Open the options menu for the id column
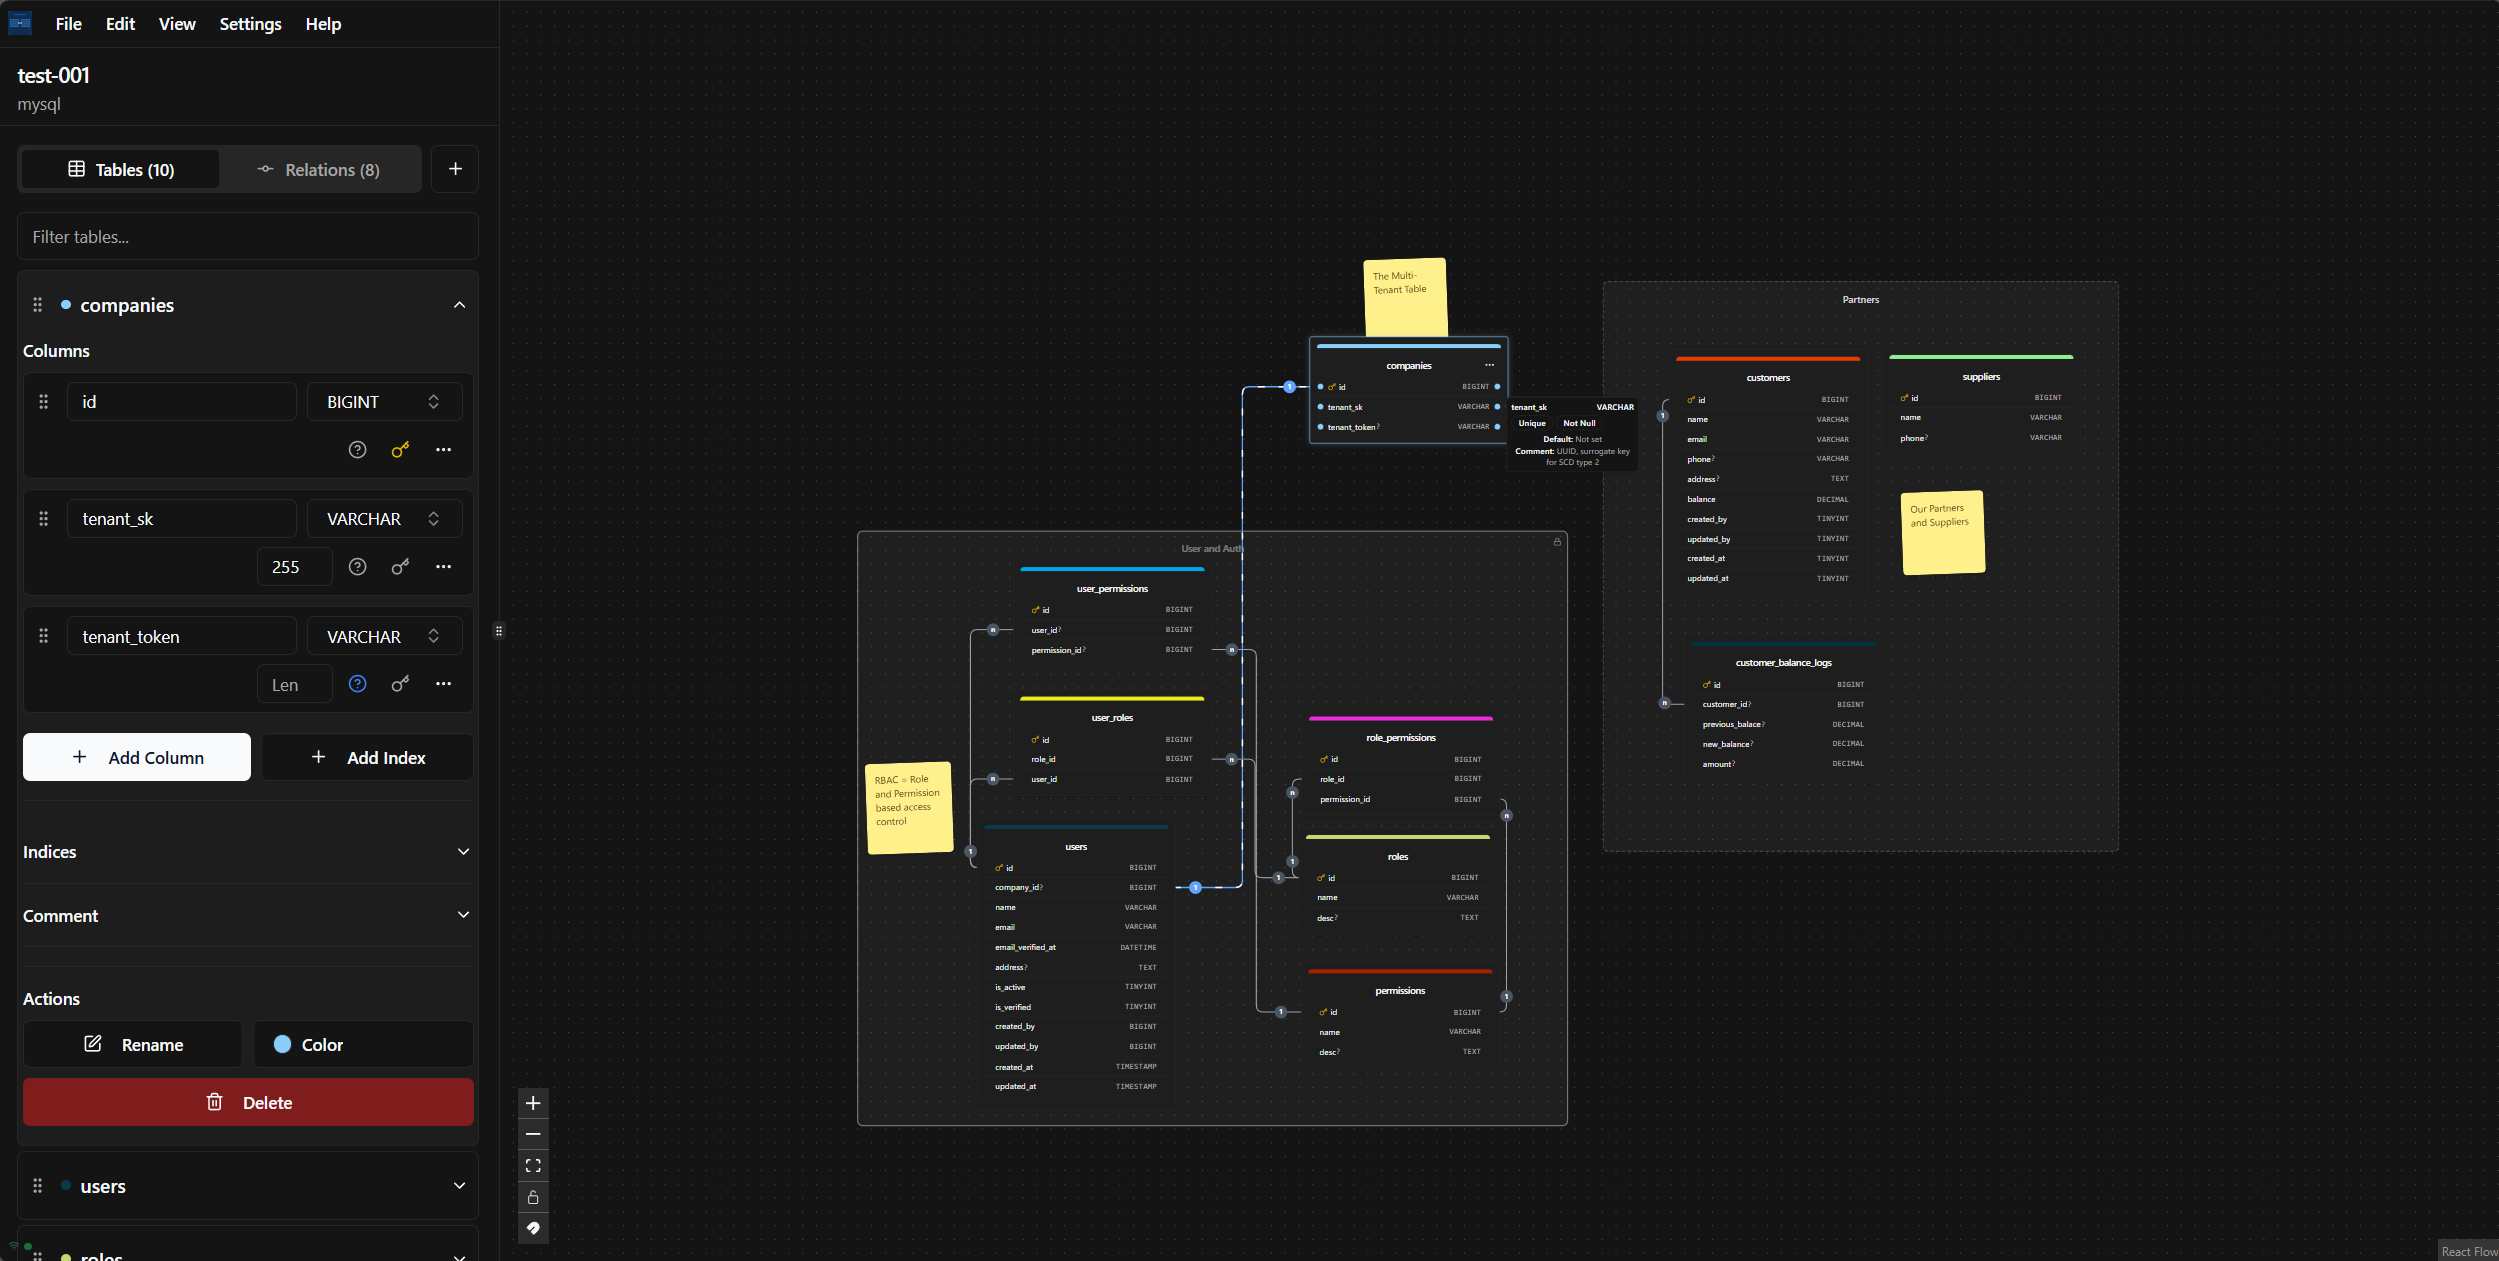The height and width of the screenshot is (1261, 2499). tap(444, 450)
